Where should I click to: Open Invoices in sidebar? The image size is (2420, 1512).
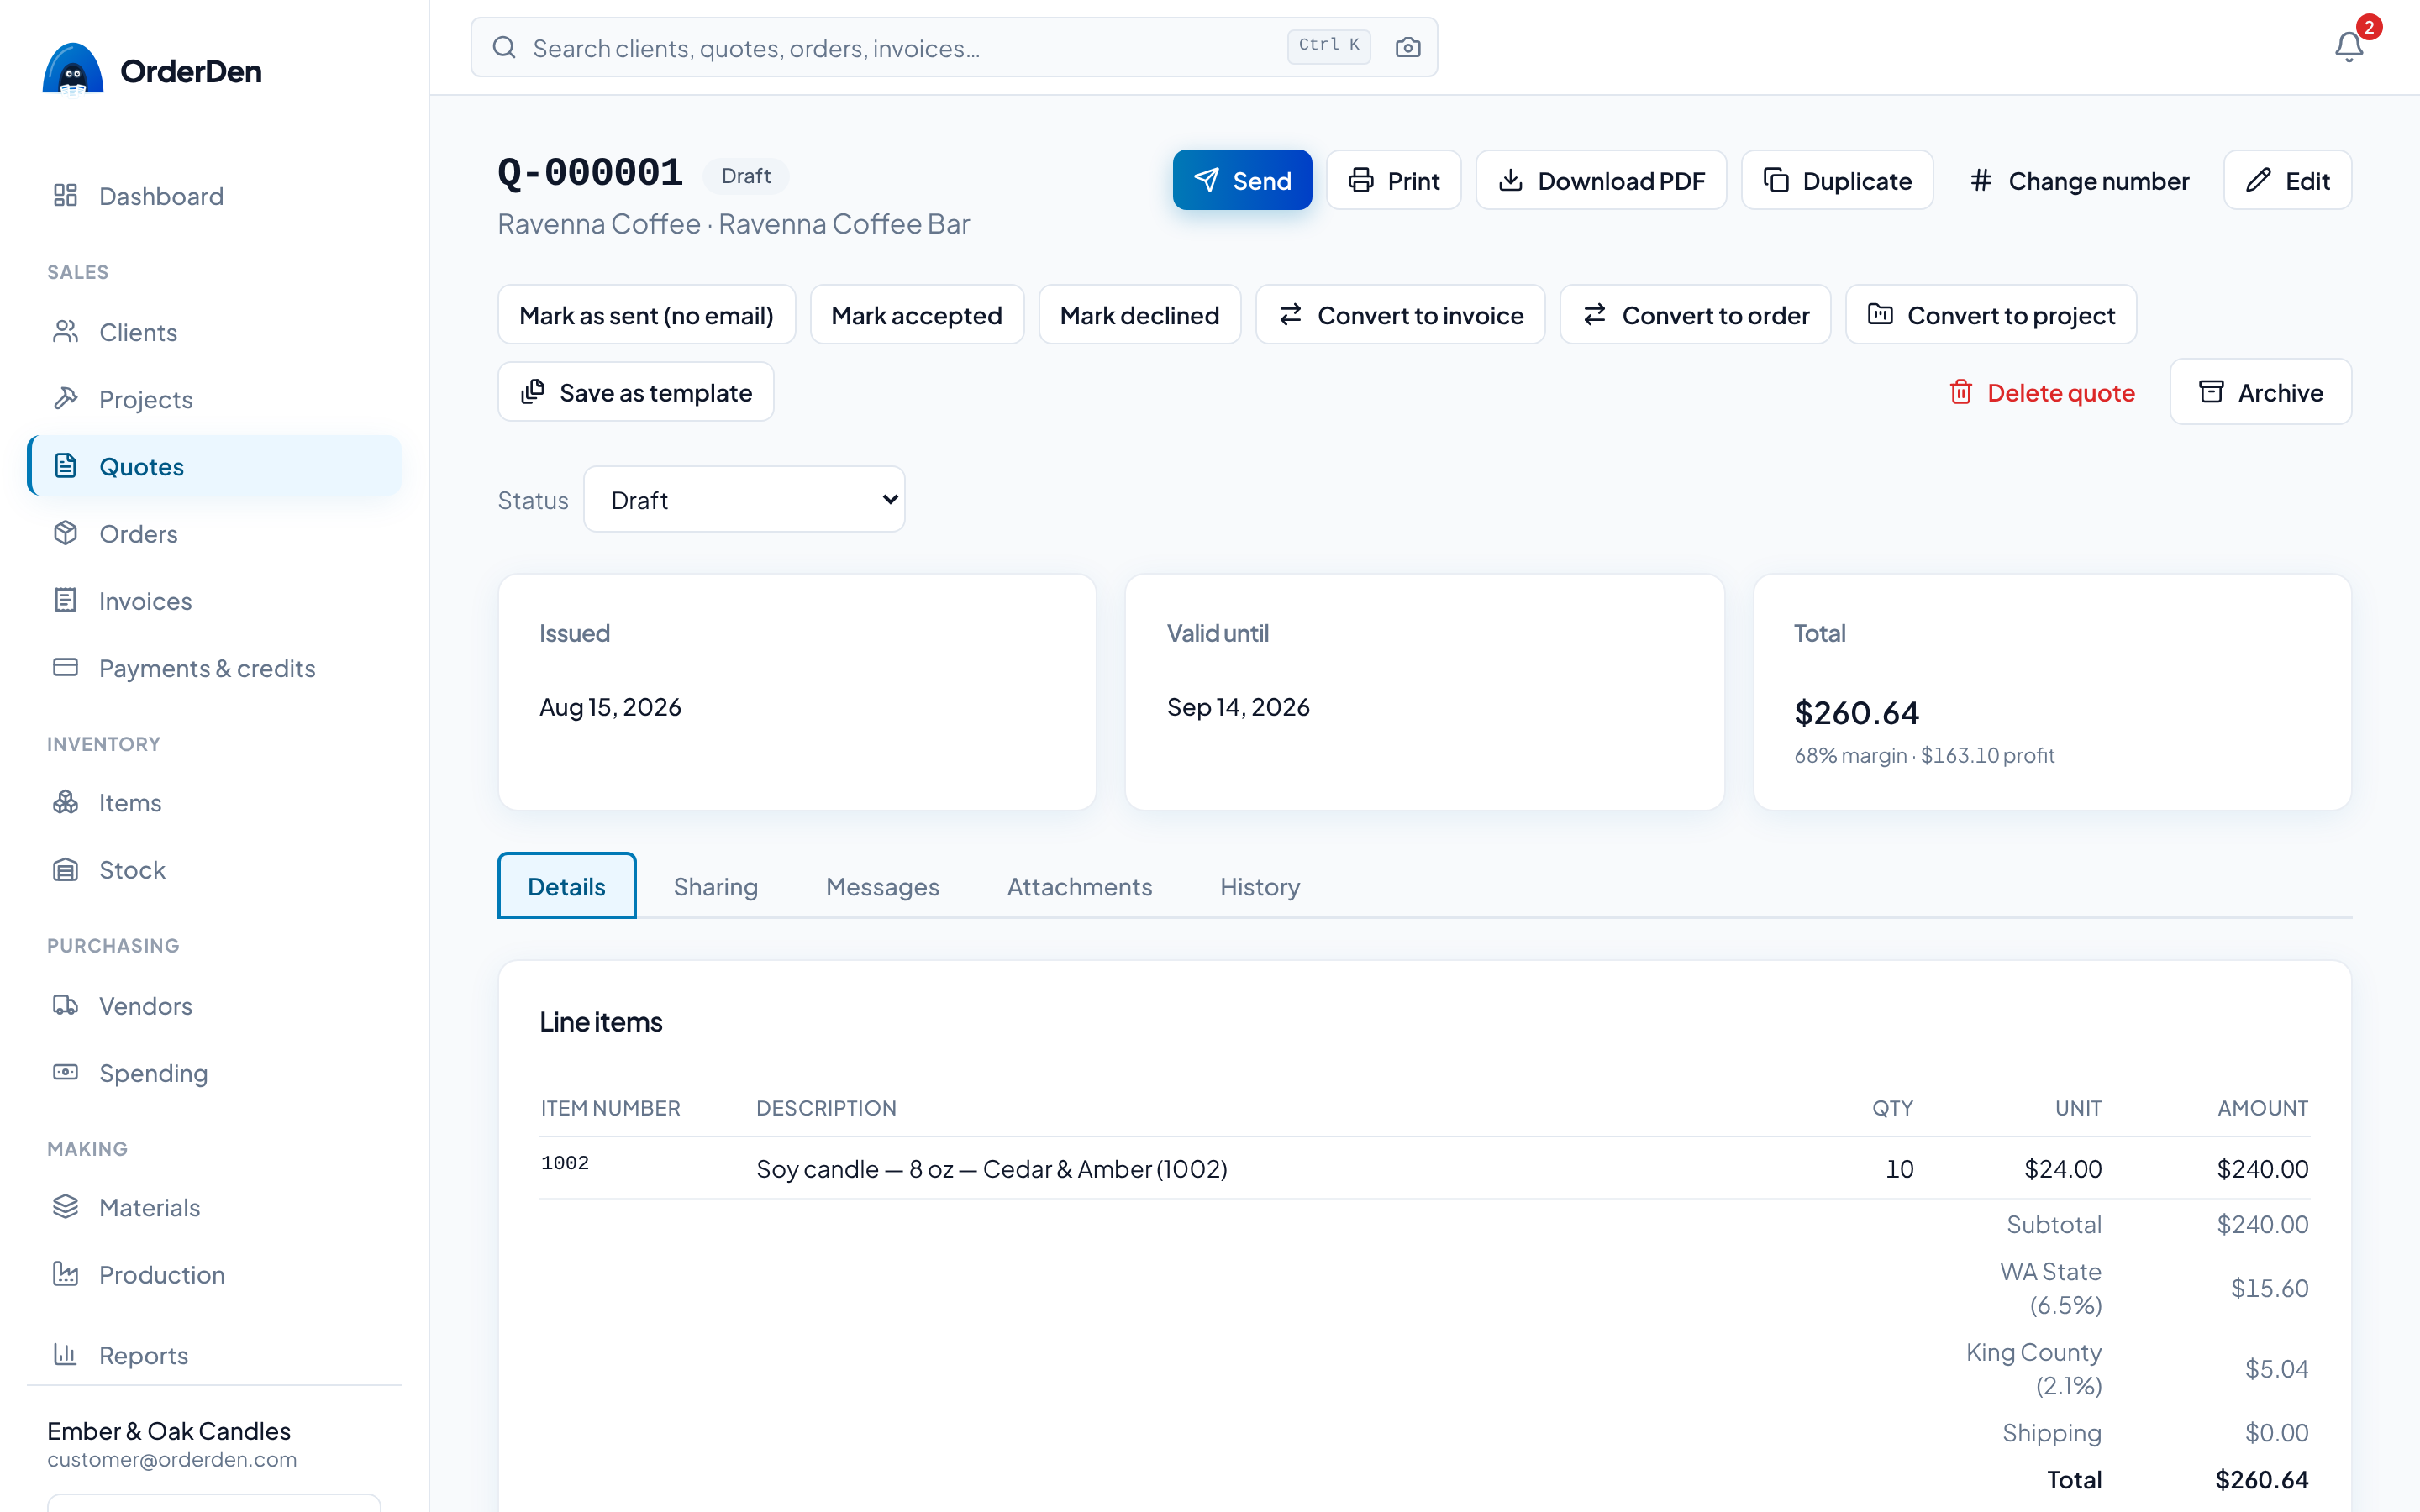[x=214, y=601]
